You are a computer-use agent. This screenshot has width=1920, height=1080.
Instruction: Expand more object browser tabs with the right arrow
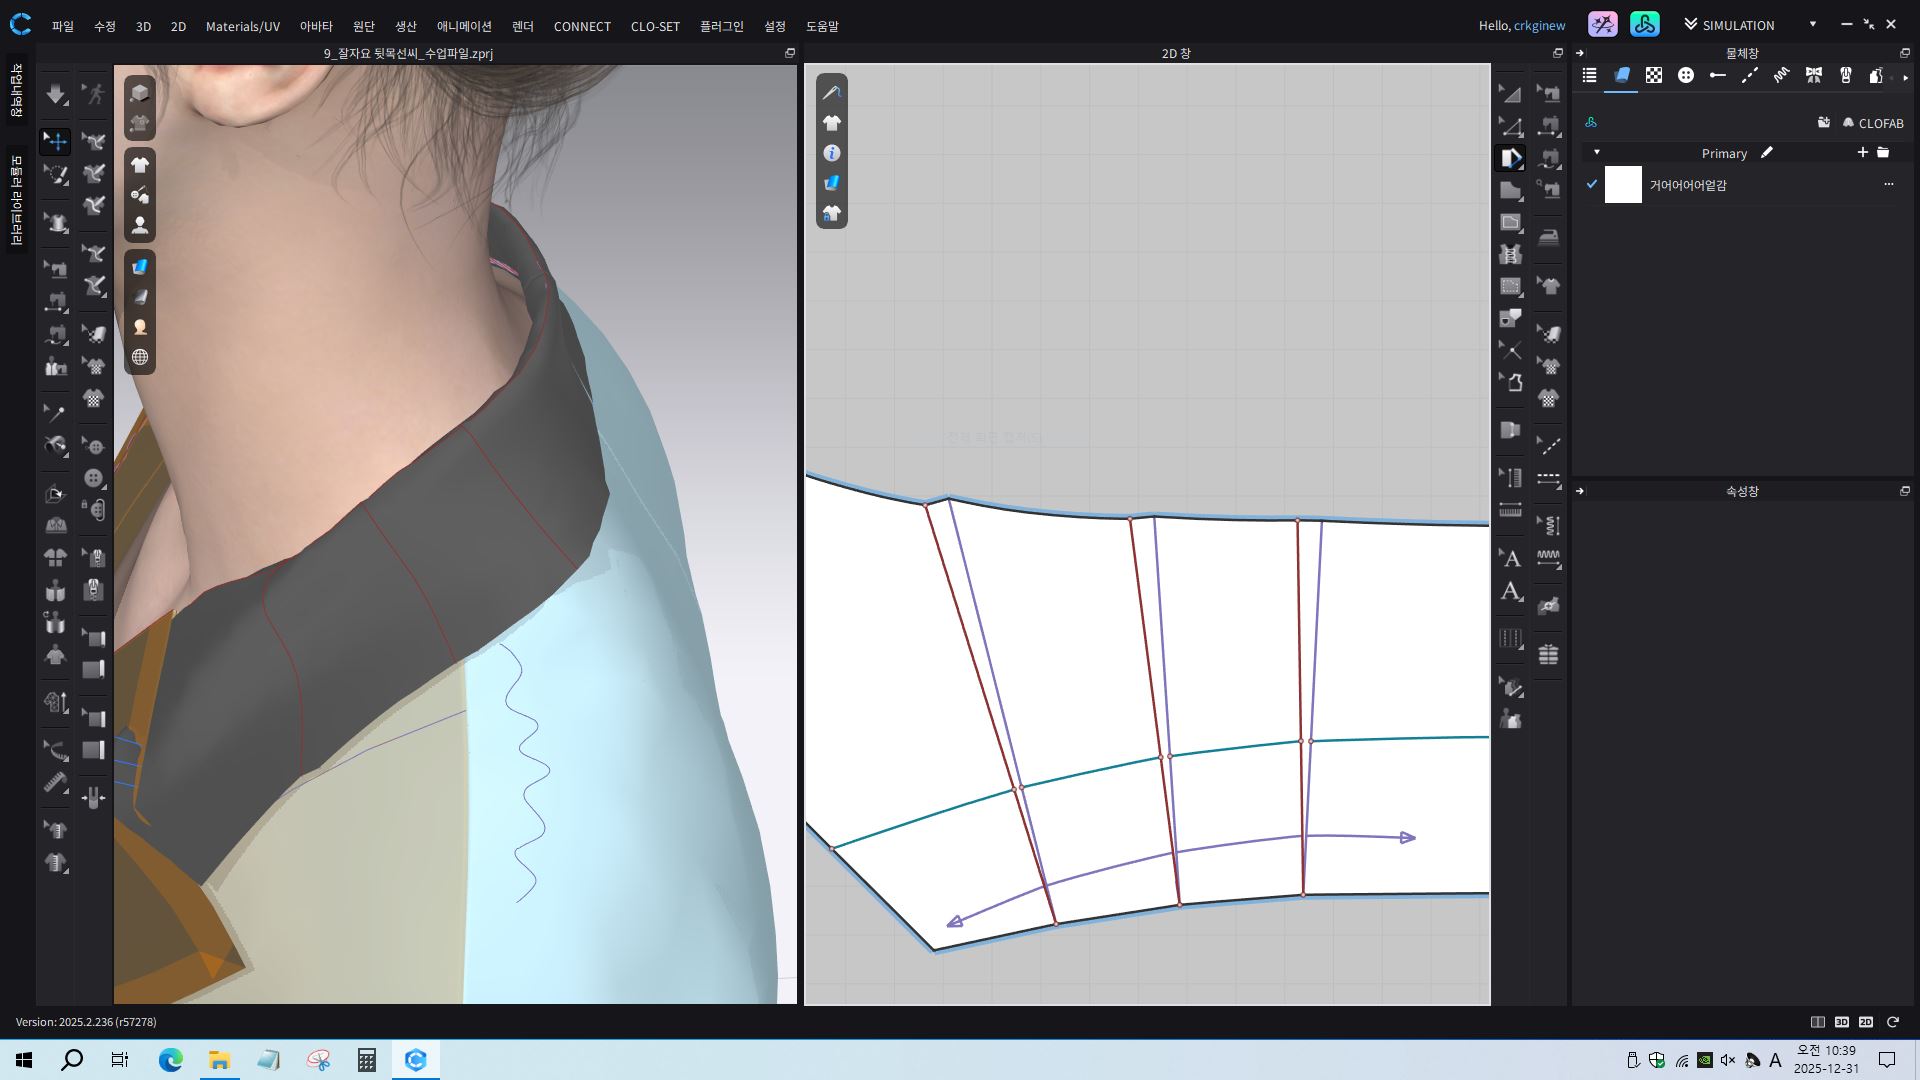point(1905,77)
